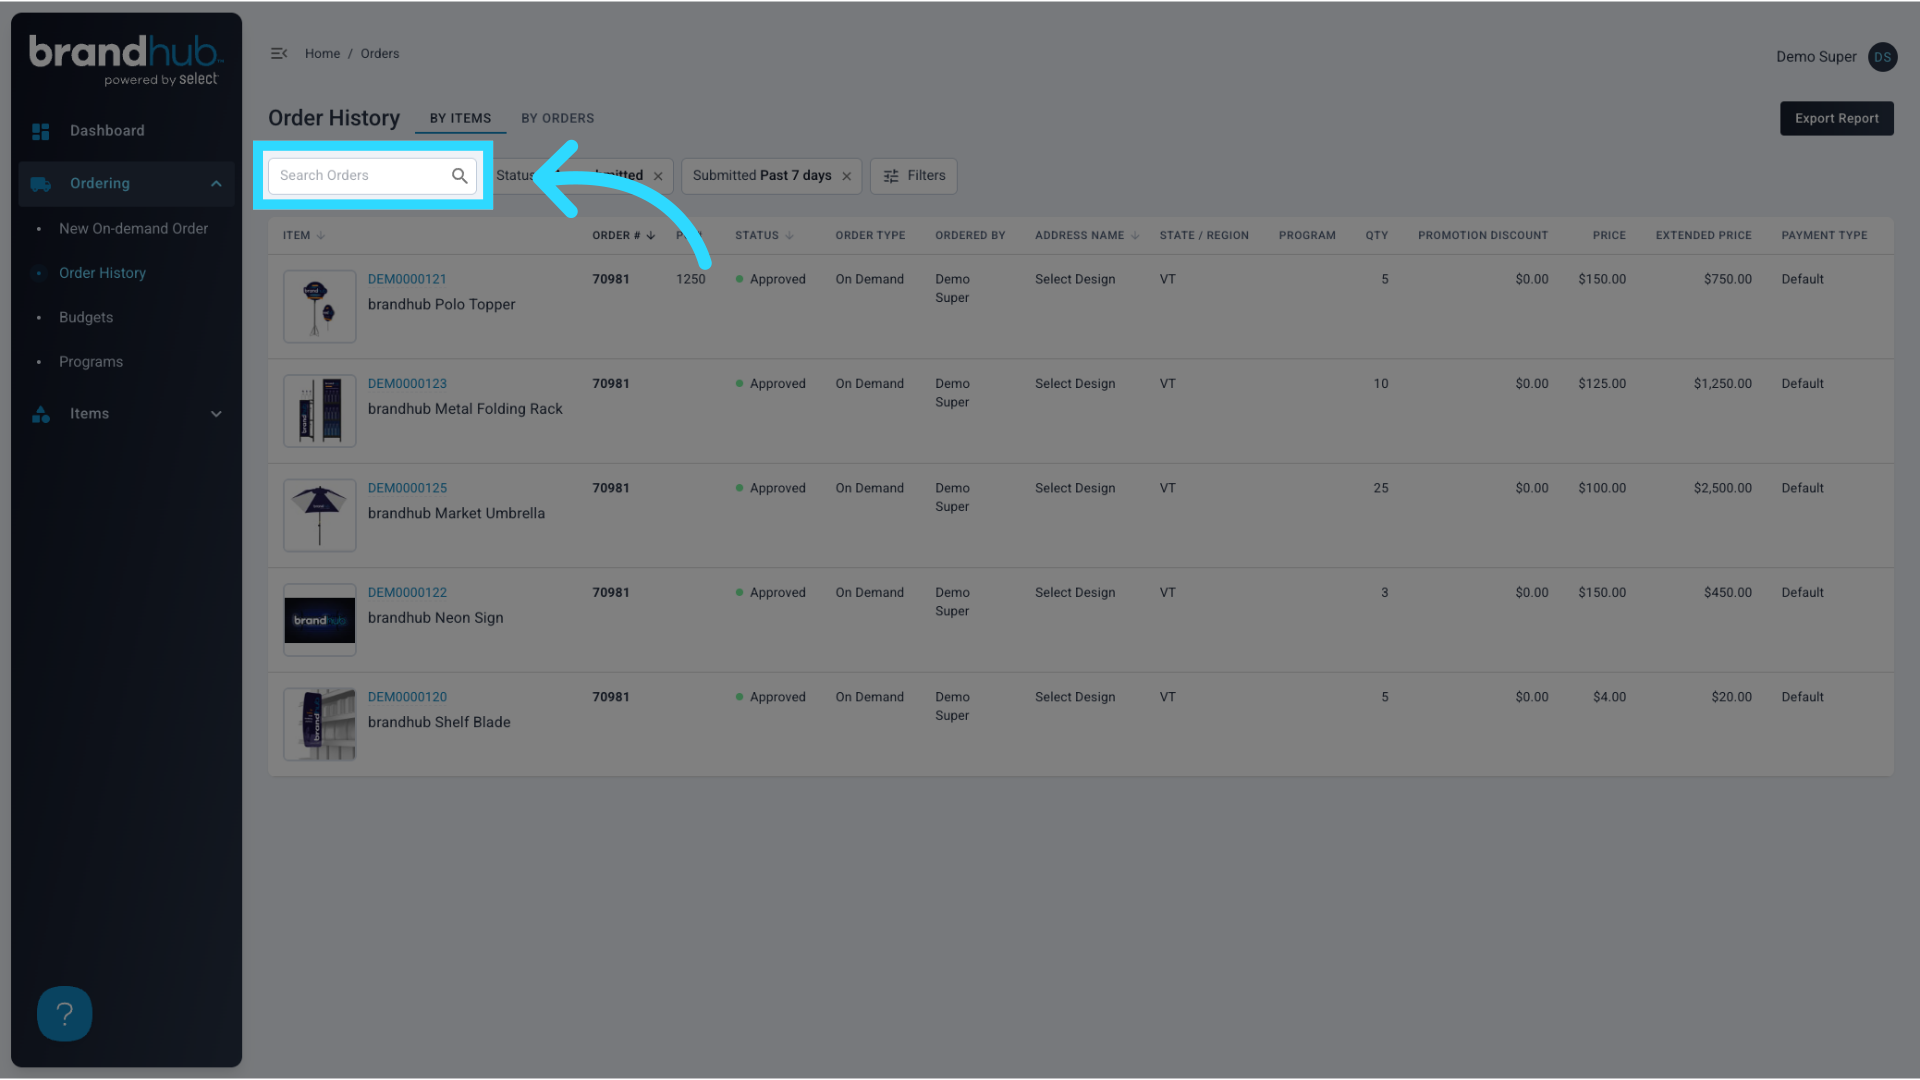
Task: Collapse the sidebar with the hamburger icon
Action: coord(279,53)
